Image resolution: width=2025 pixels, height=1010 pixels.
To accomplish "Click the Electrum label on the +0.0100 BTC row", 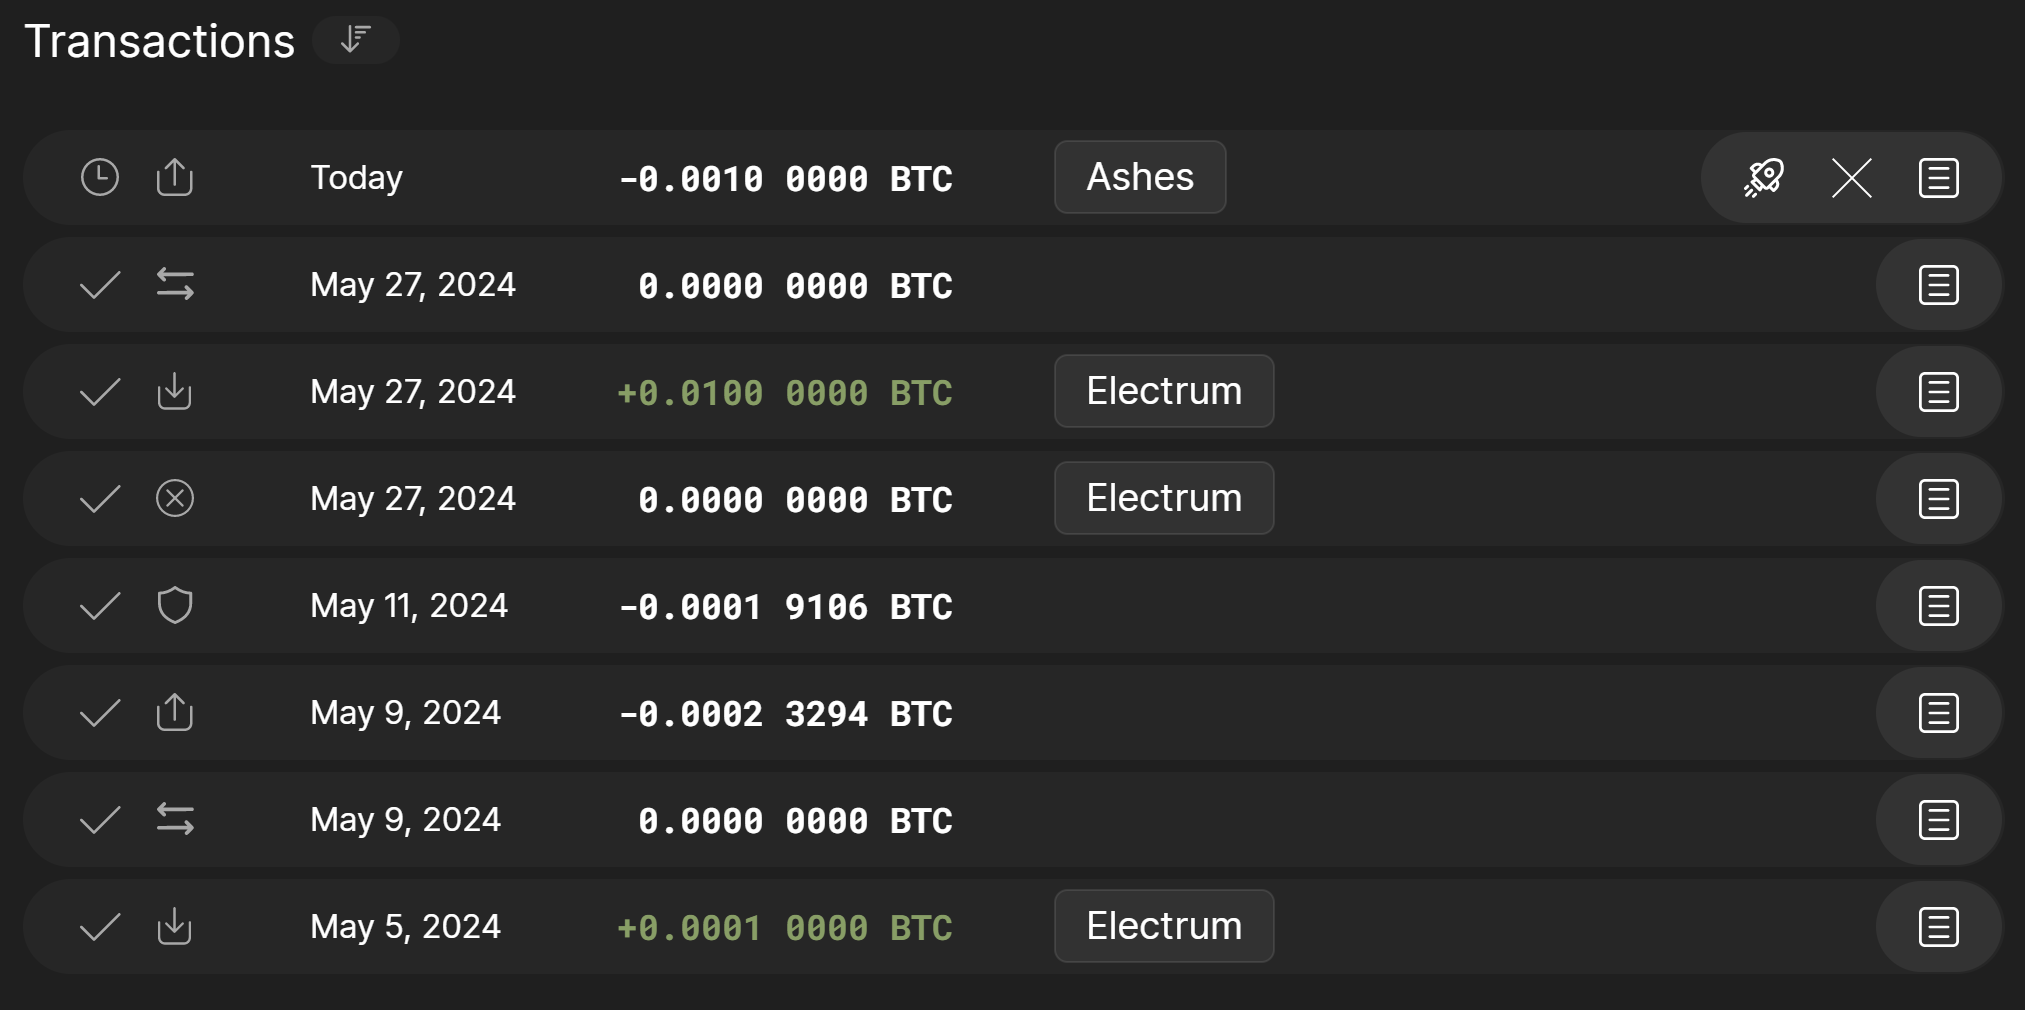I will [1163, 391].
